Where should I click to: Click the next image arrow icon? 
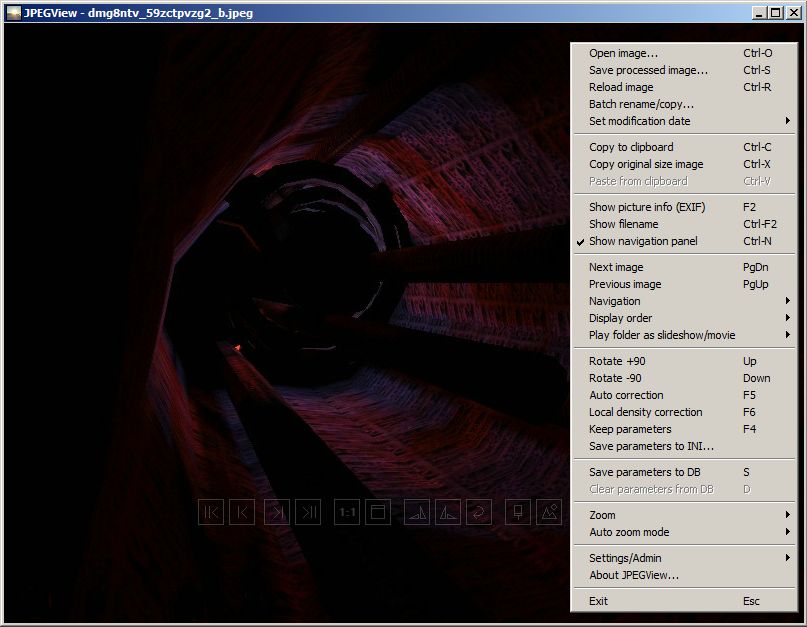point(277,512)
